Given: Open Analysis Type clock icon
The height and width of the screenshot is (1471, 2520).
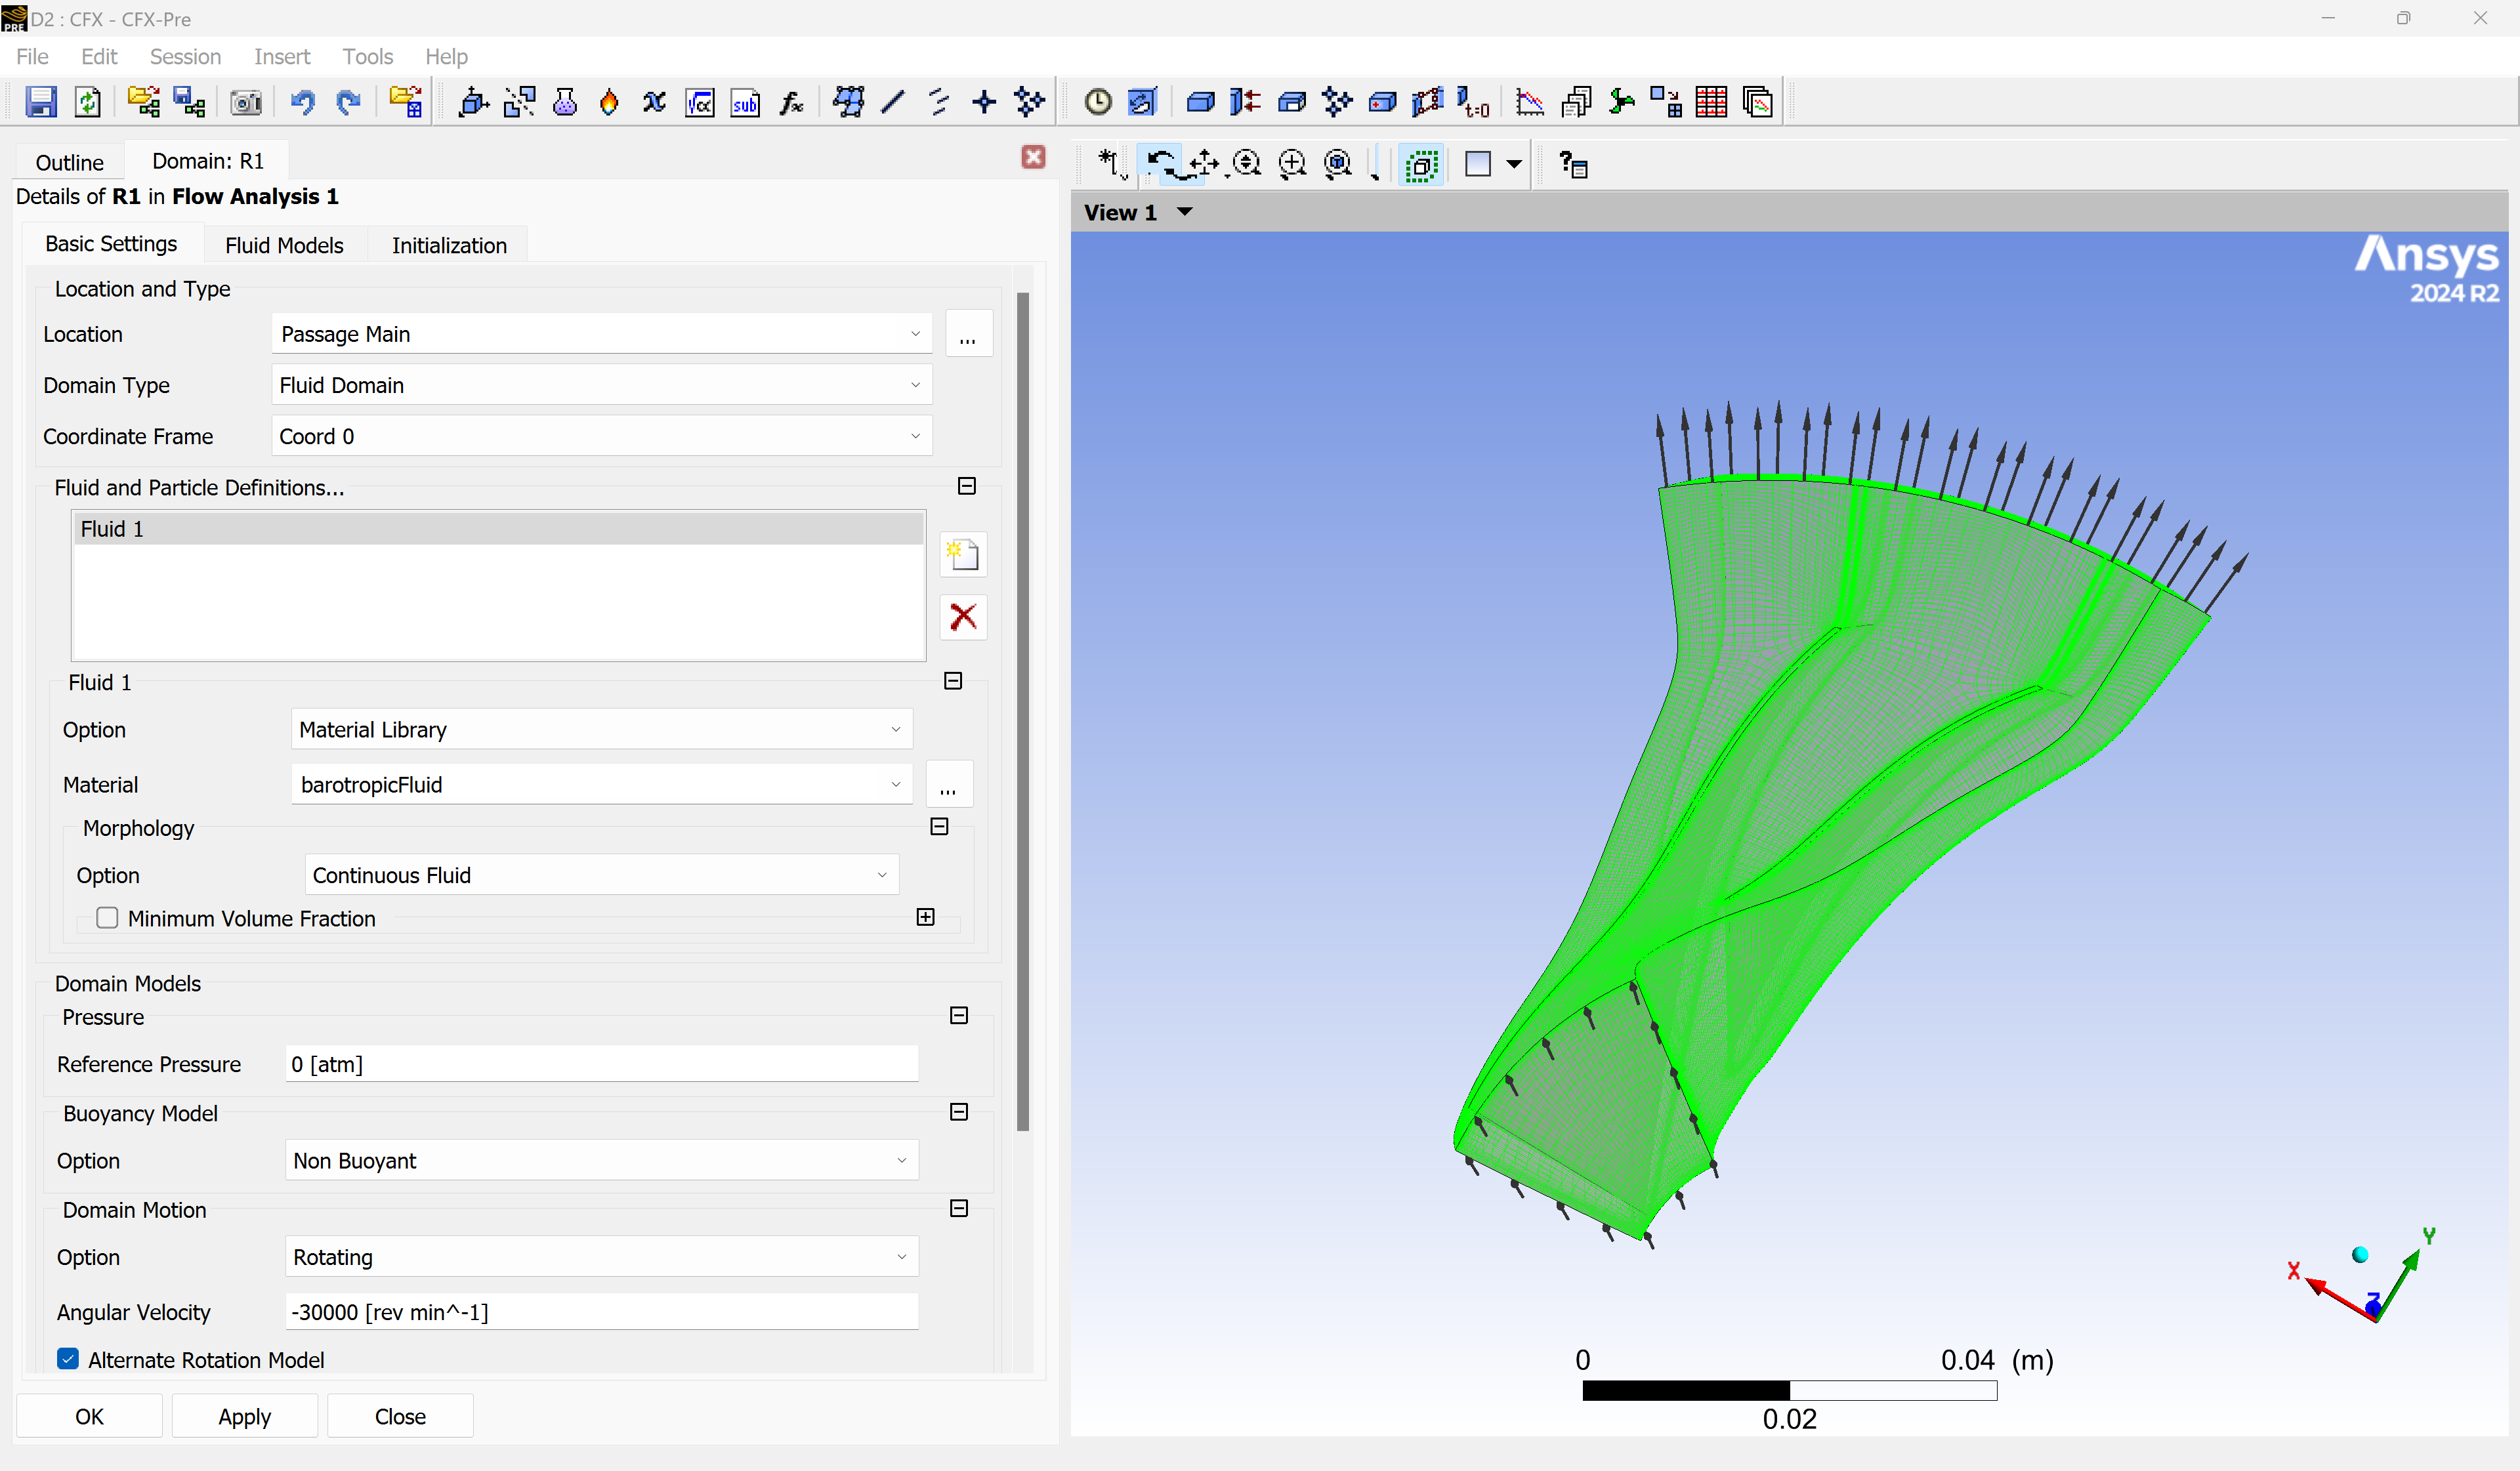Looking at the screenshot, I should [1098, 102].
